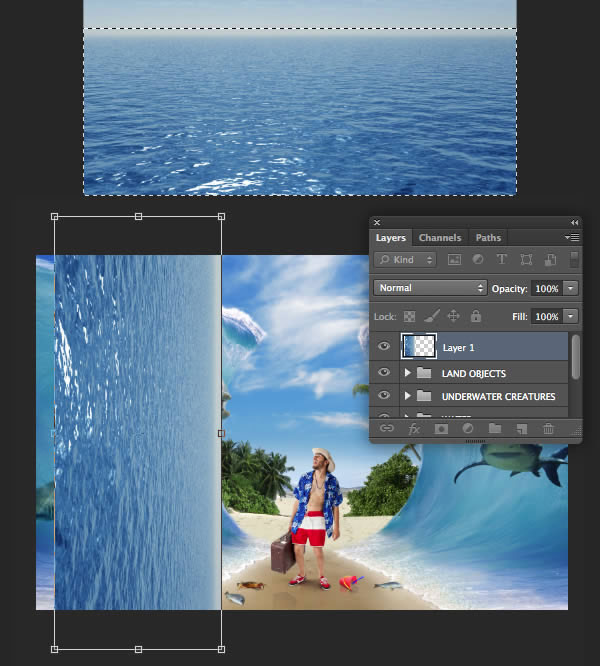The height and width of the screenshot is (666, 600).
Task: Filter layers by shape layers icon
Action: pyautogui.click(x=526, y=260)
